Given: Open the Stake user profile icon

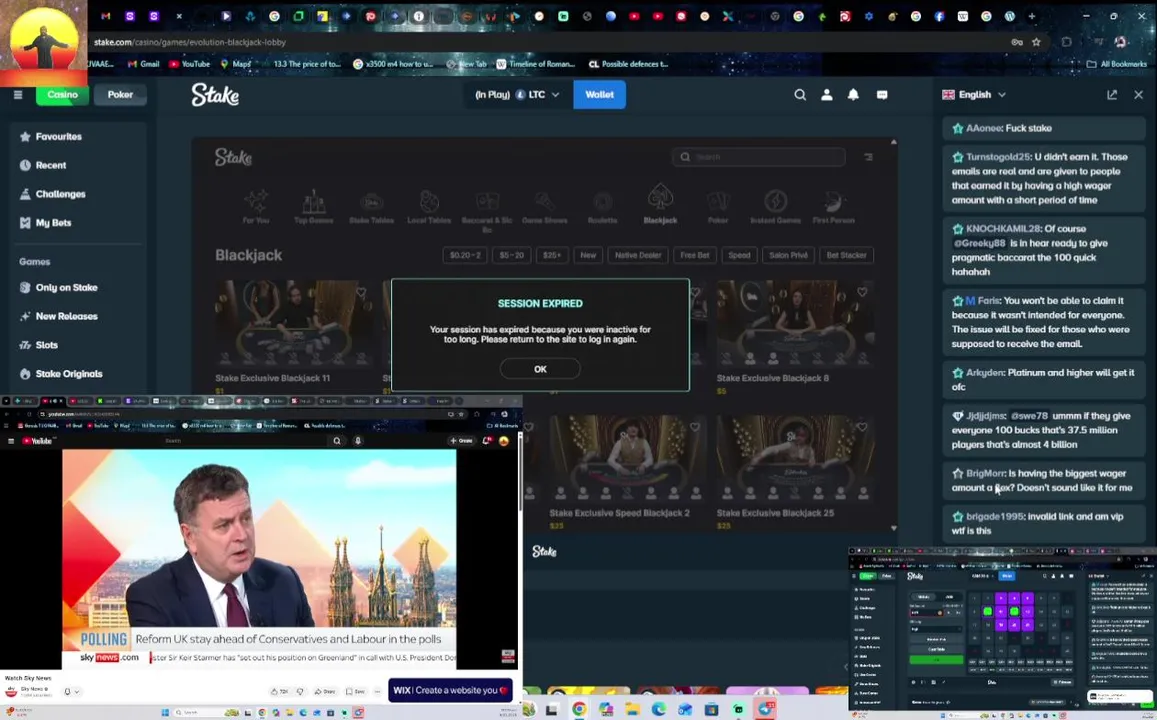Looking at the screenshot, I should coord(826,94).
